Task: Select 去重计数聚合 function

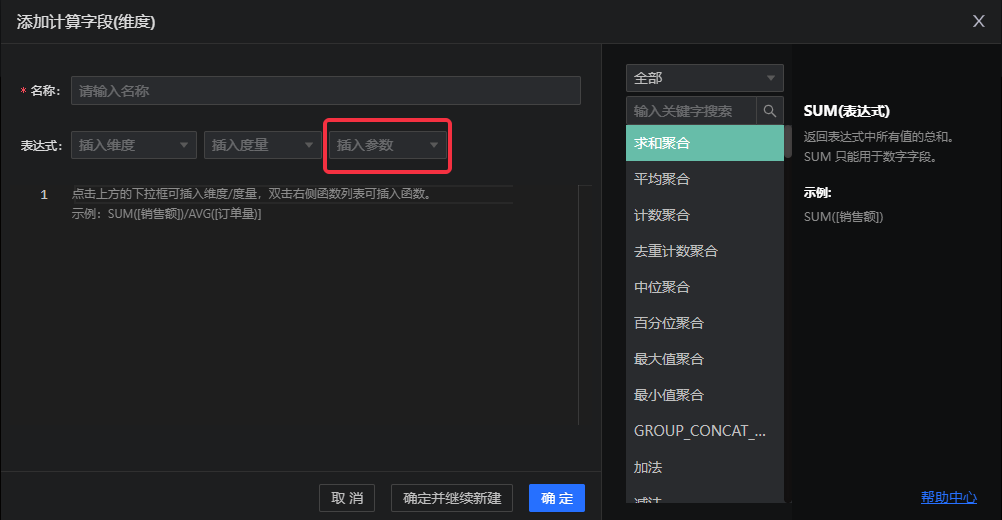Action: pos(704,251)
